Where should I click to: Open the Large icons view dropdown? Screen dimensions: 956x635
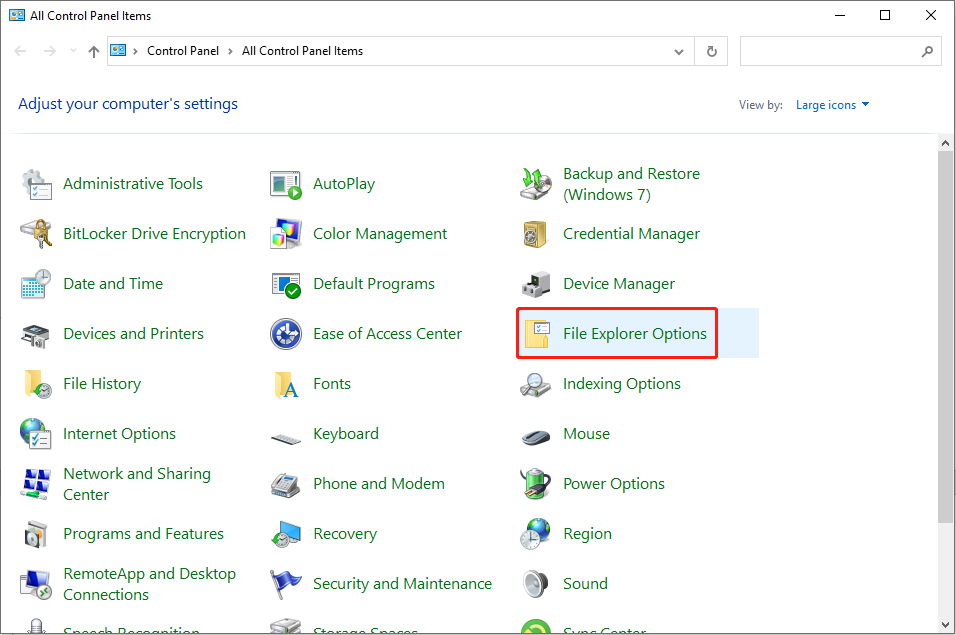pyautogui.click(x=832, y=105)
